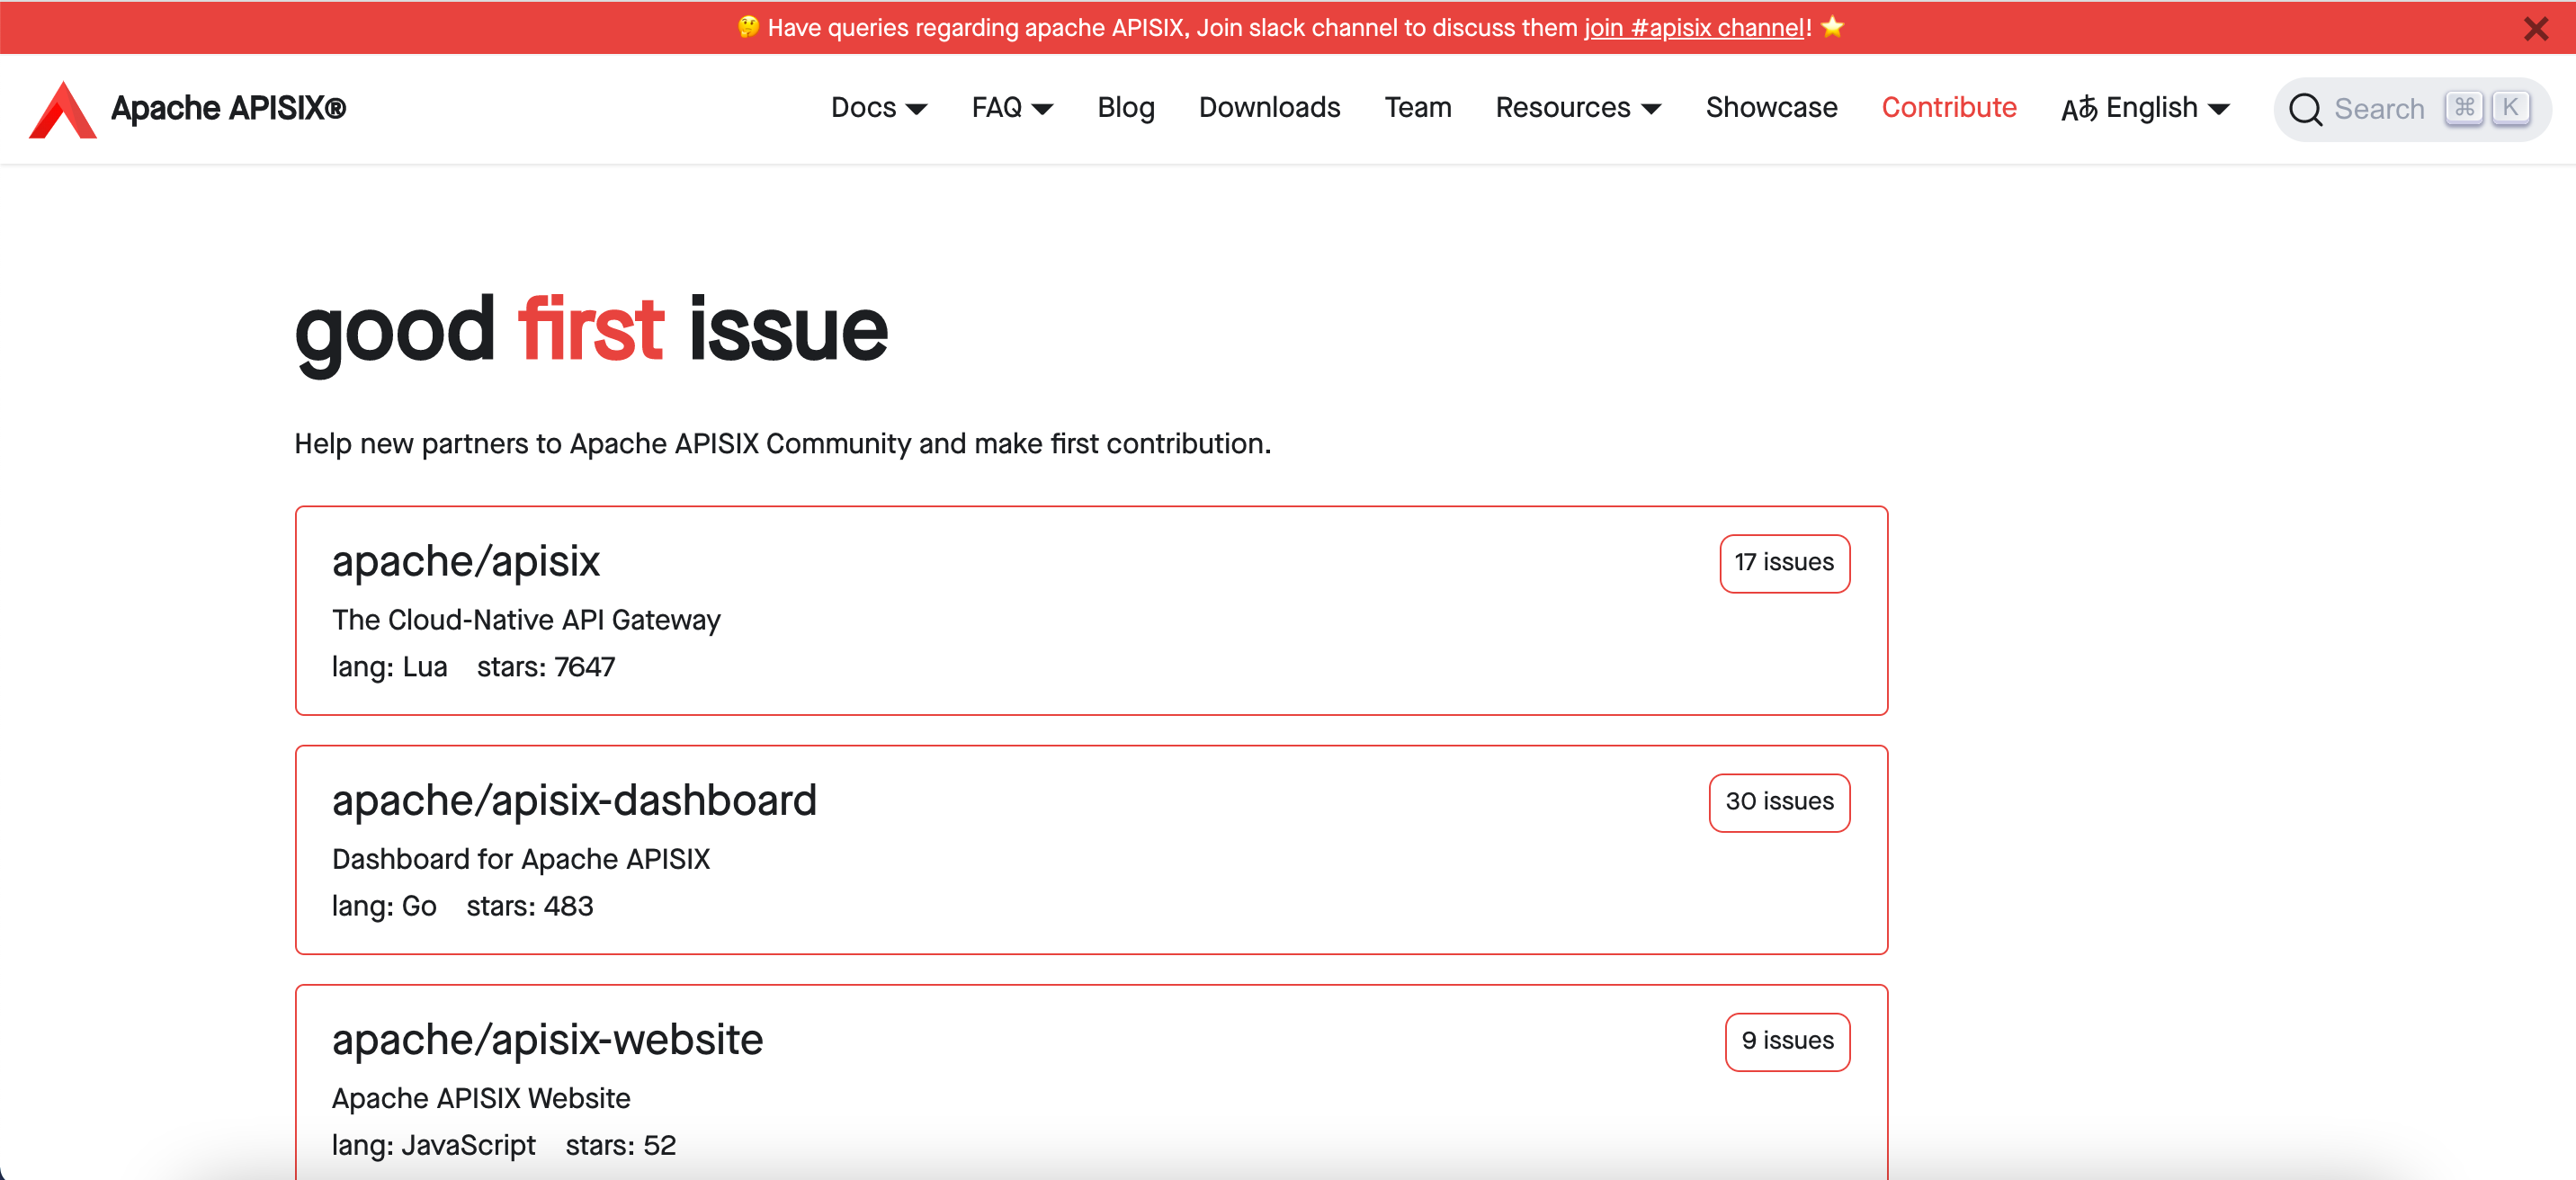
Task: Navigate to the Team page
Action: 1417,108
